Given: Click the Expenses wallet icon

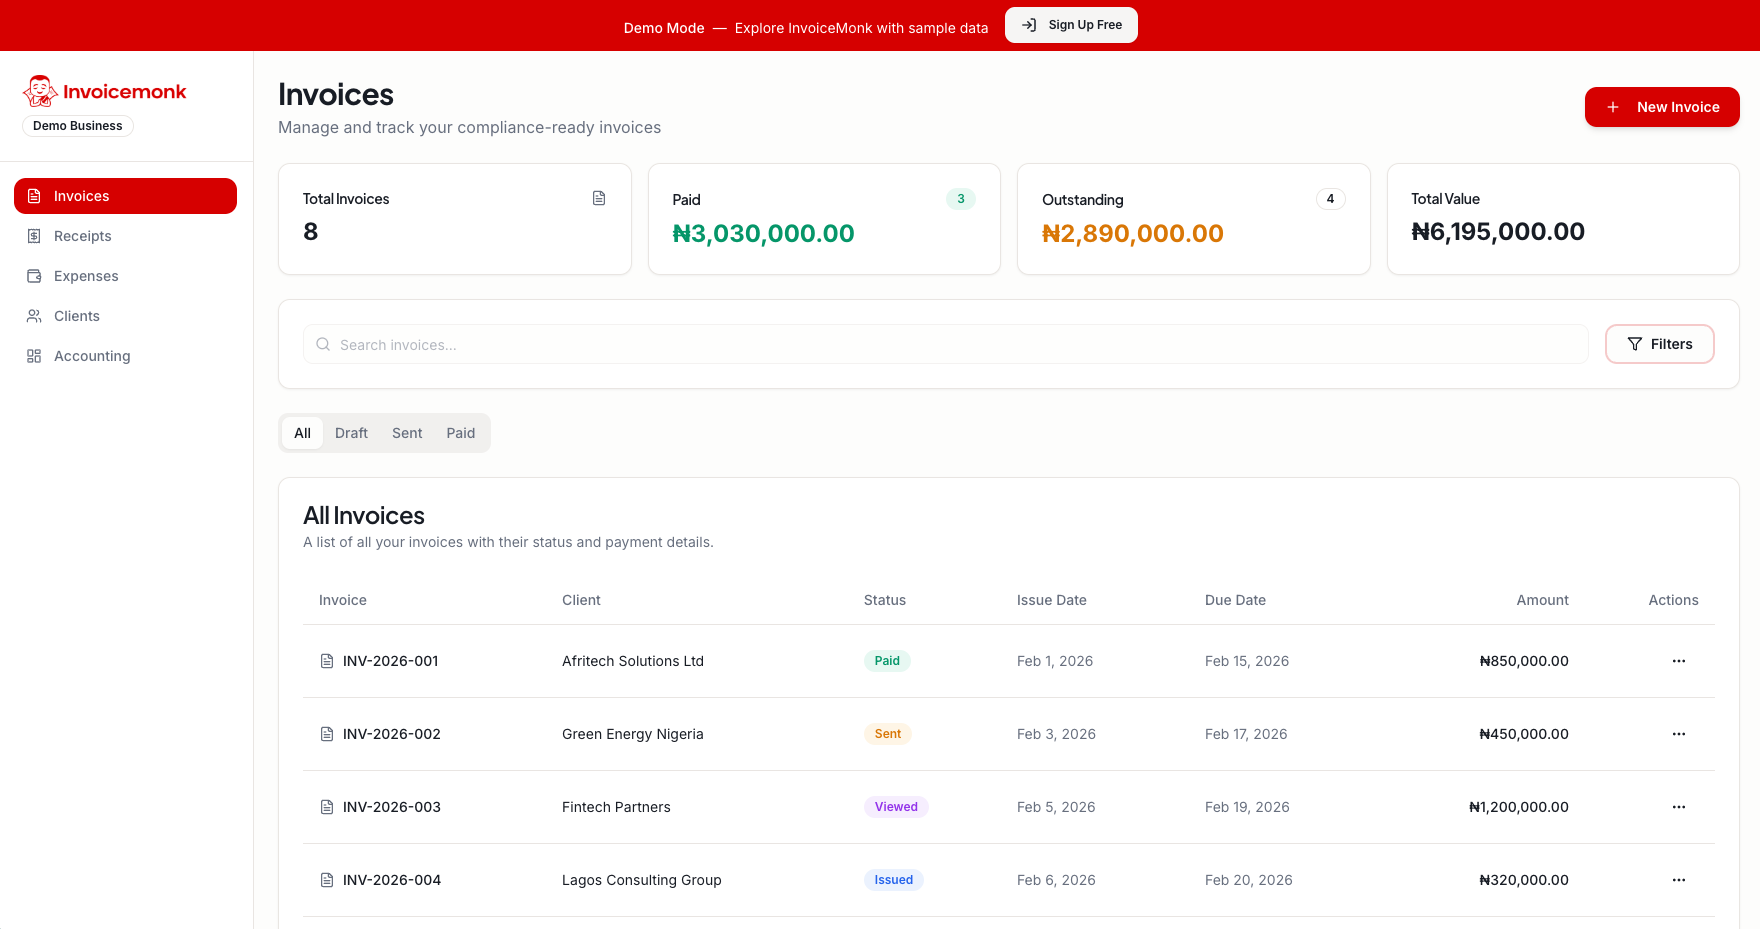Looking at the screenshot, I should click(x=34, y=276).
